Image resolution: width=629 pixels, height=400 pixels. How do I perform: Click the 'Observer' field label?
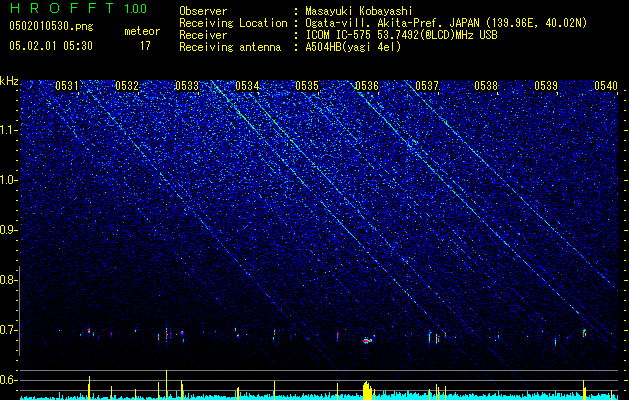(203, 11)
